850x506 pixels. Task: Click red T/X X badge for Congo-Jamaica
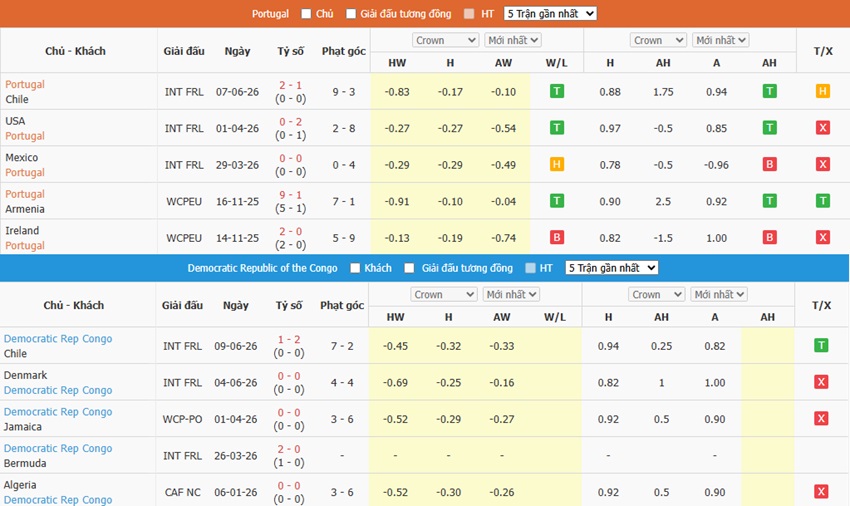[x=821, y=418]
